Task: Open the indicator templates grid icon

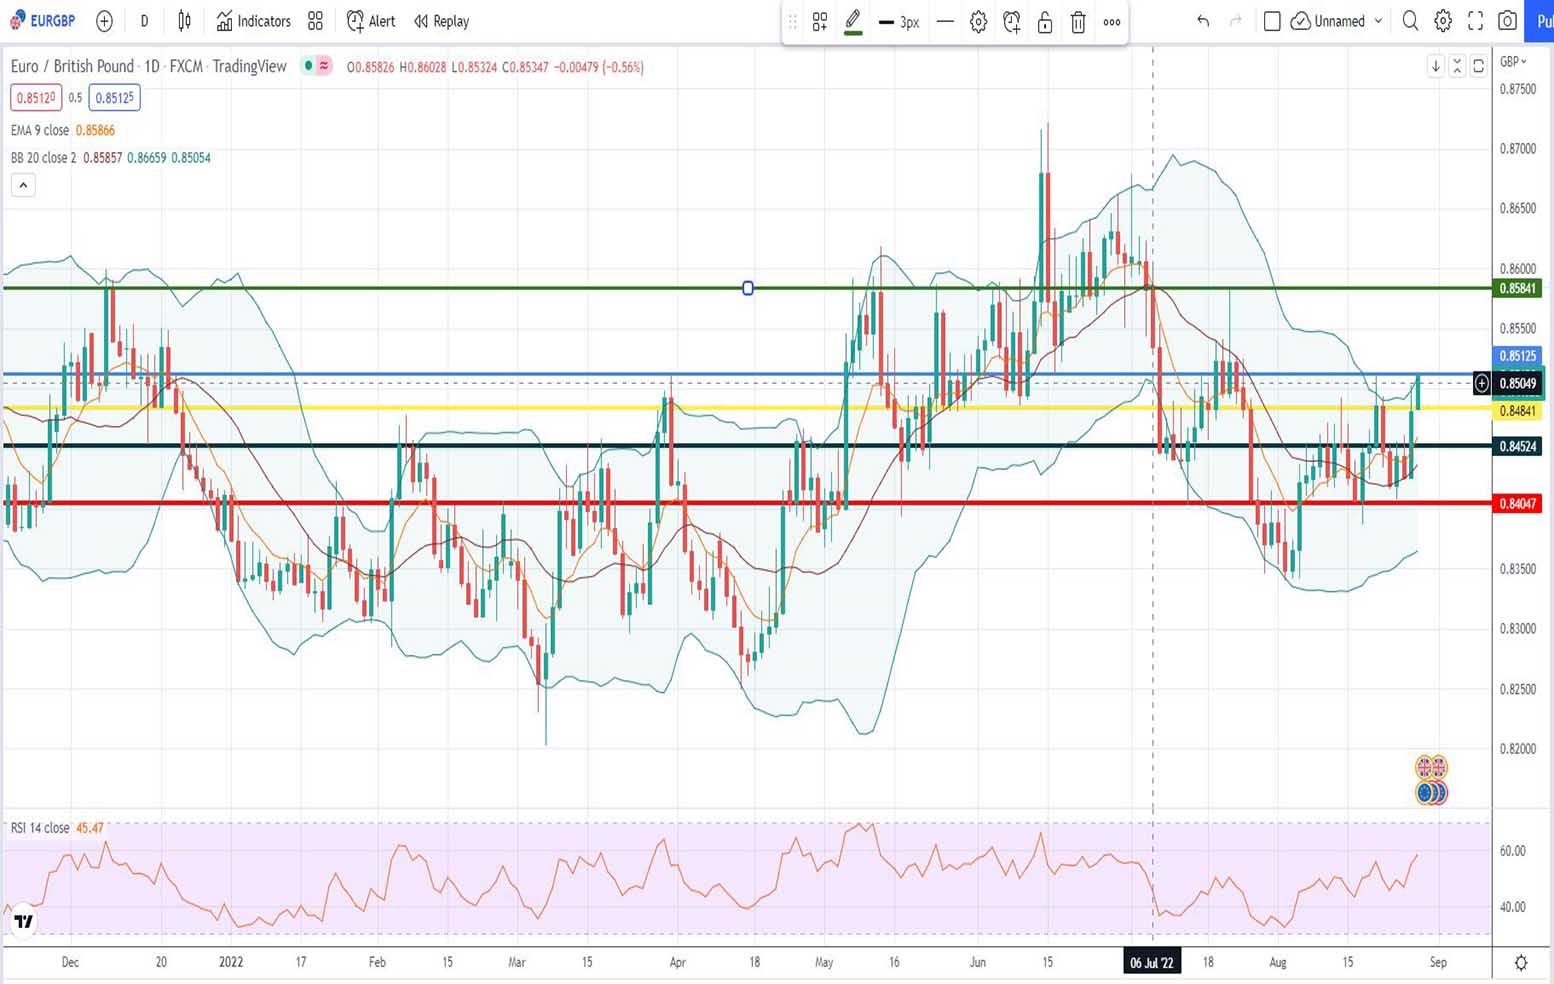Action: point(315,21)
